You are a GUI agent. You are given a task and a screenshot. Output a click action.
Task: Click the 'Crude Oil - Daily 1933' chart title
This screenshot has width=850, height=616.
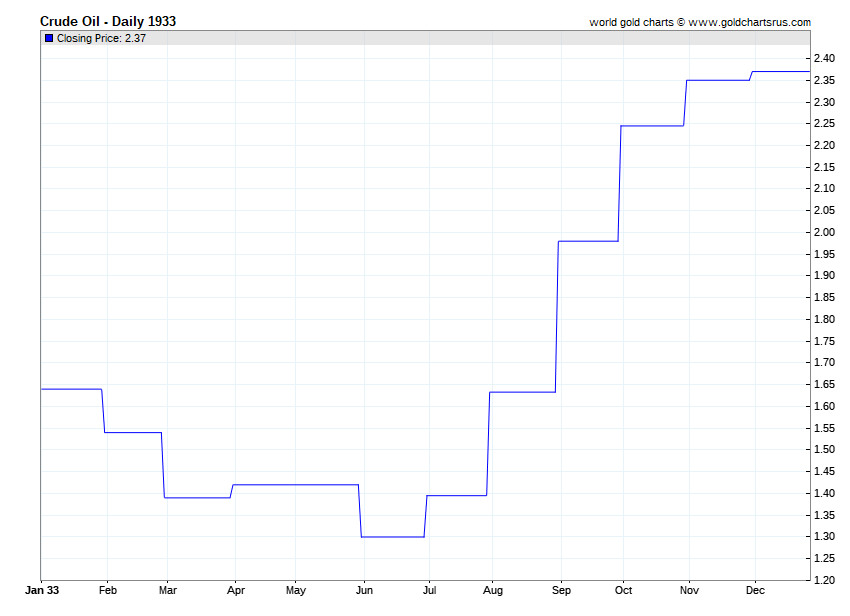click(108, 21)
